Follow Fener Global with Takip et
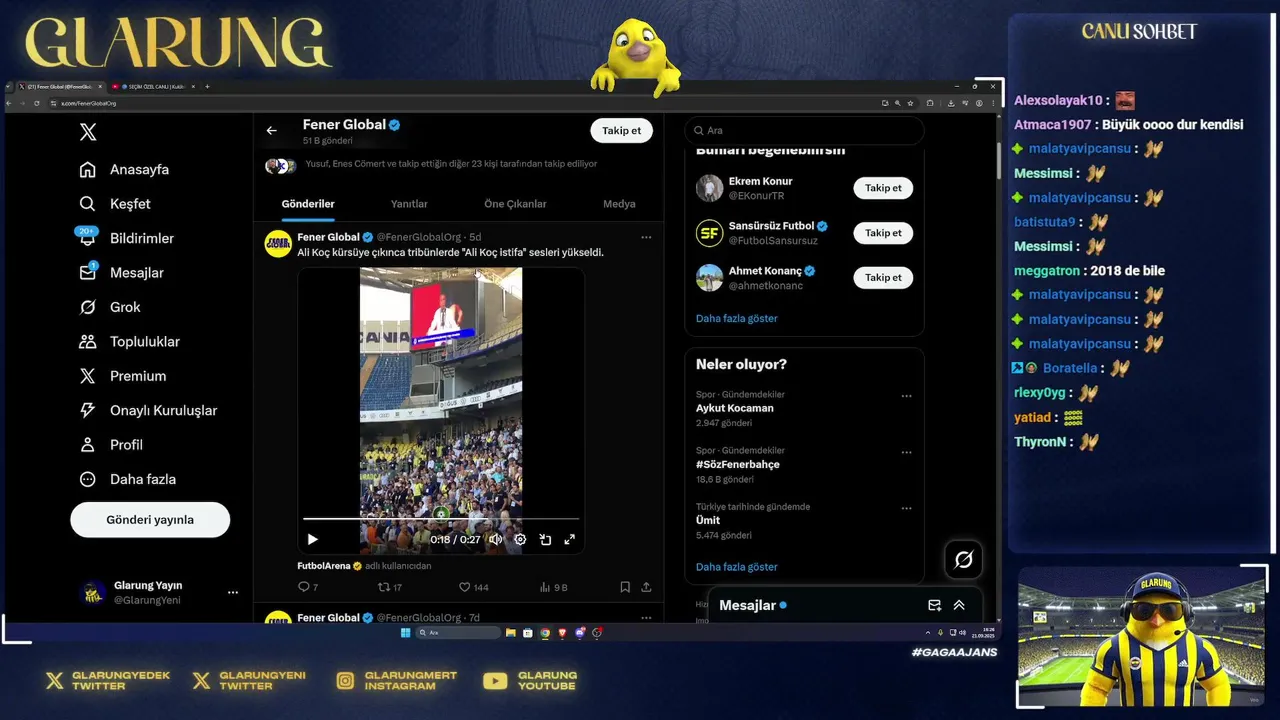The height and width of the screenshot is (720, 1280). (621, 131)
